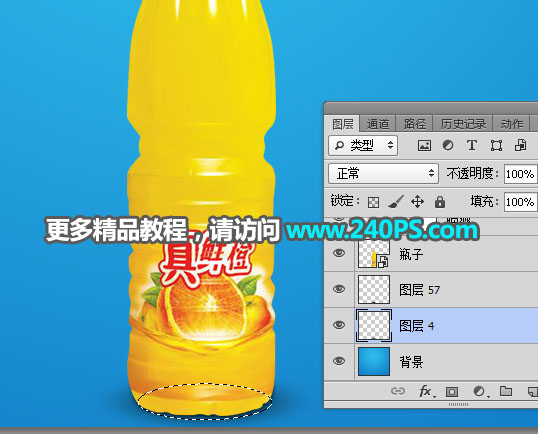Switch to 动作 tab

click(512, 124)
